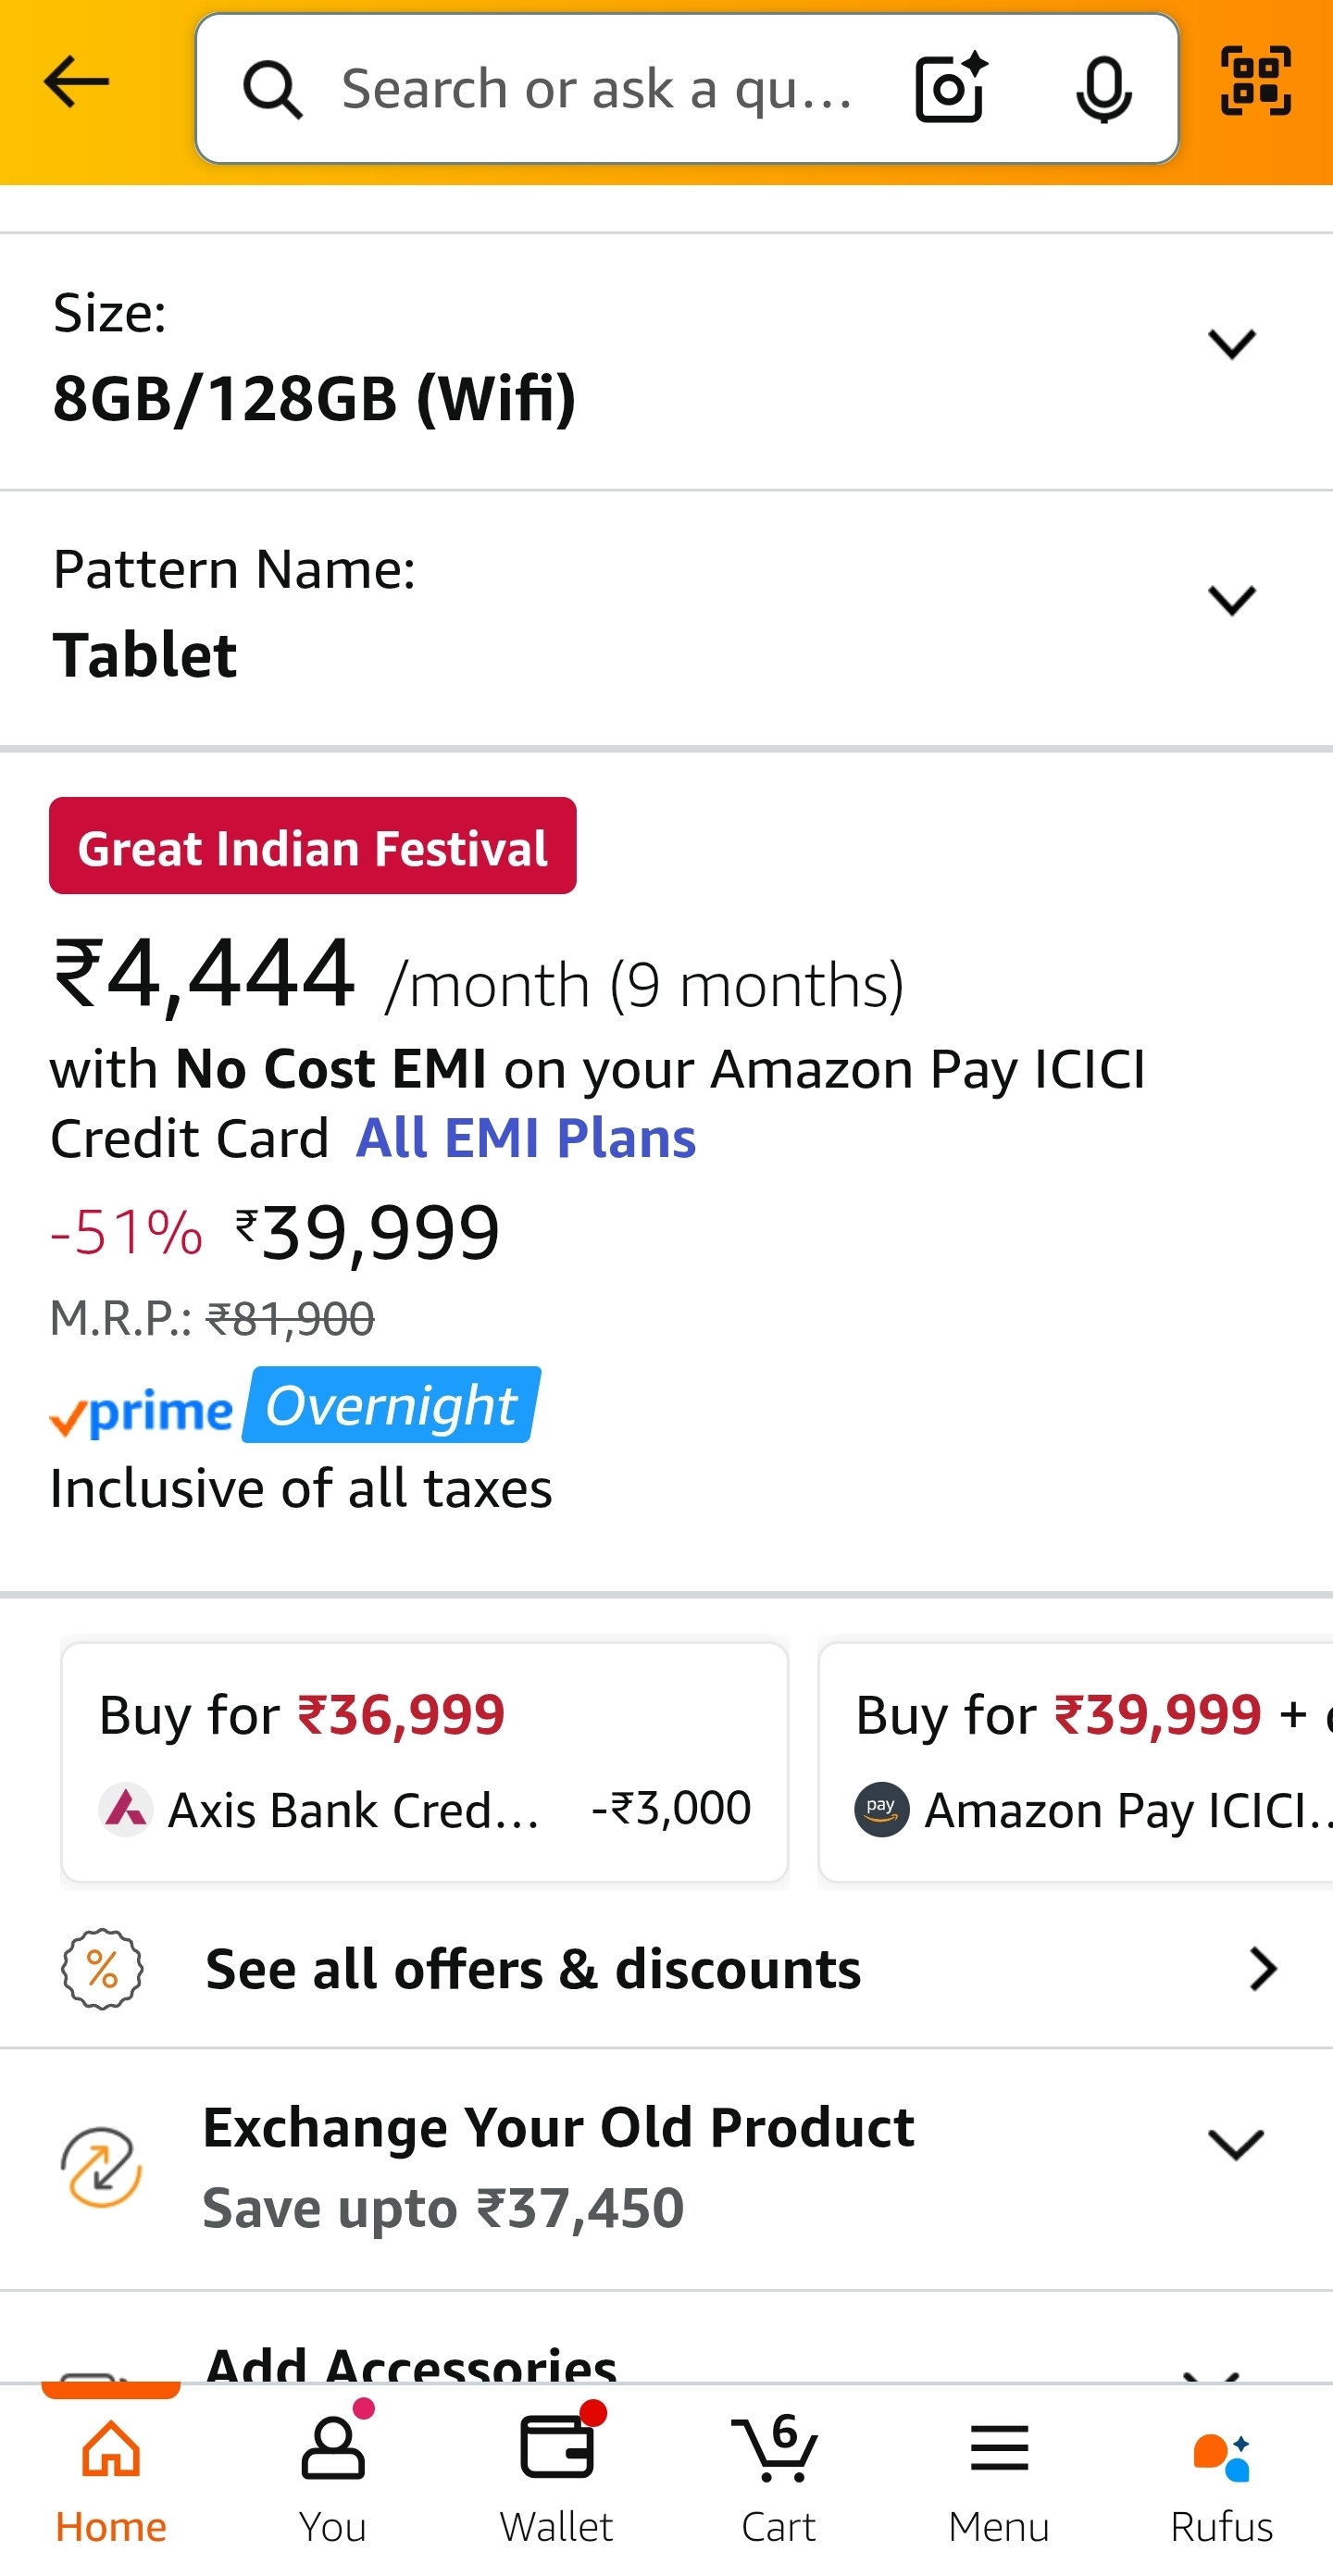This screenshot has width=1333, height=2576.
Task: Tap the search magnifier icon
Action: (272, 90)
